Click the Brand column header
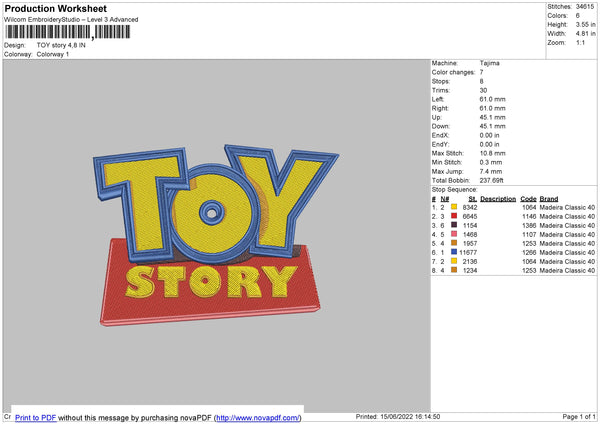The image size is (600, 424). point(549,199)
